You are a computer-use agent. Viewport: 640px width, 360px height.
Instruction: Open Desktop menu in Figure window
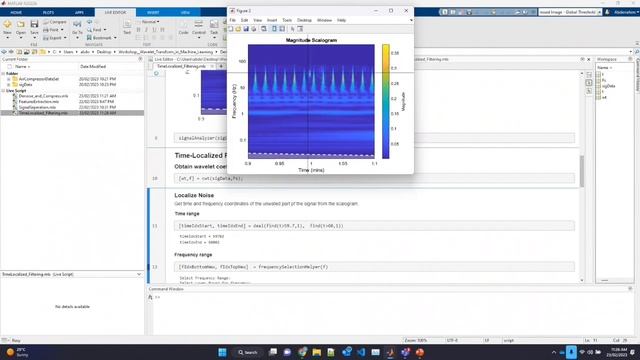coord(304,20)
